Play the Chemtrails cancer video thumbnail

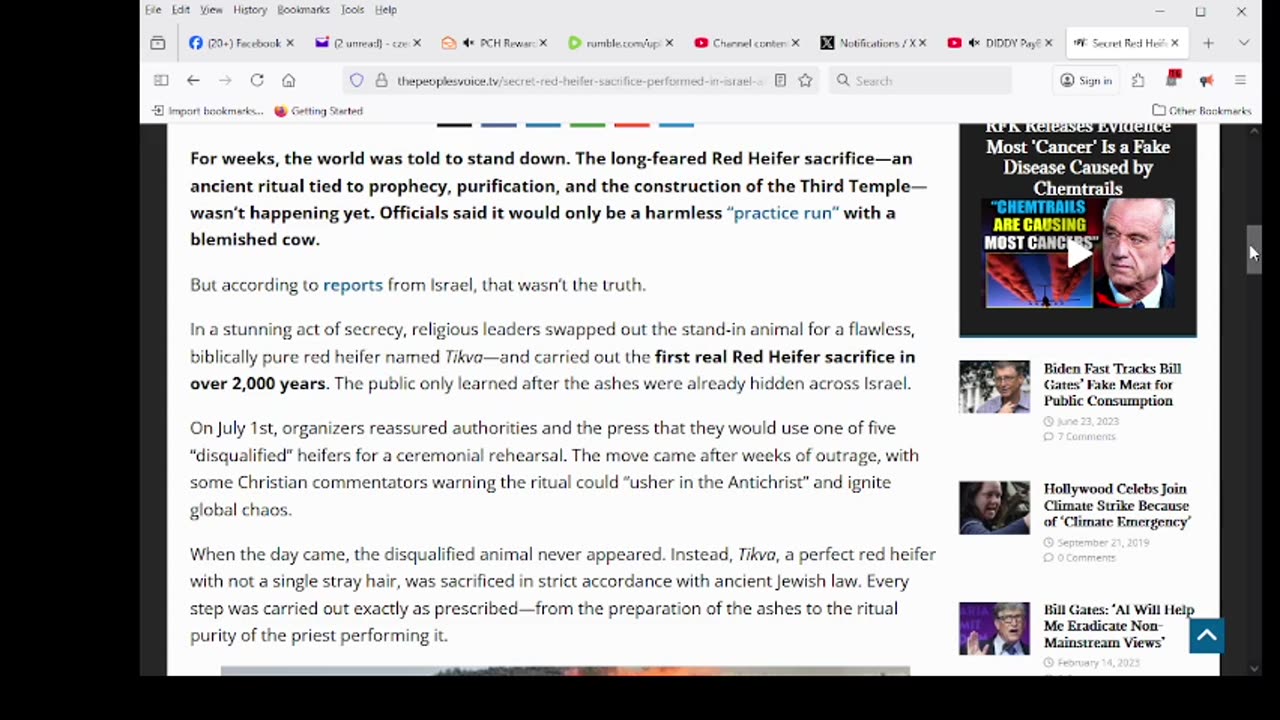1078,254
